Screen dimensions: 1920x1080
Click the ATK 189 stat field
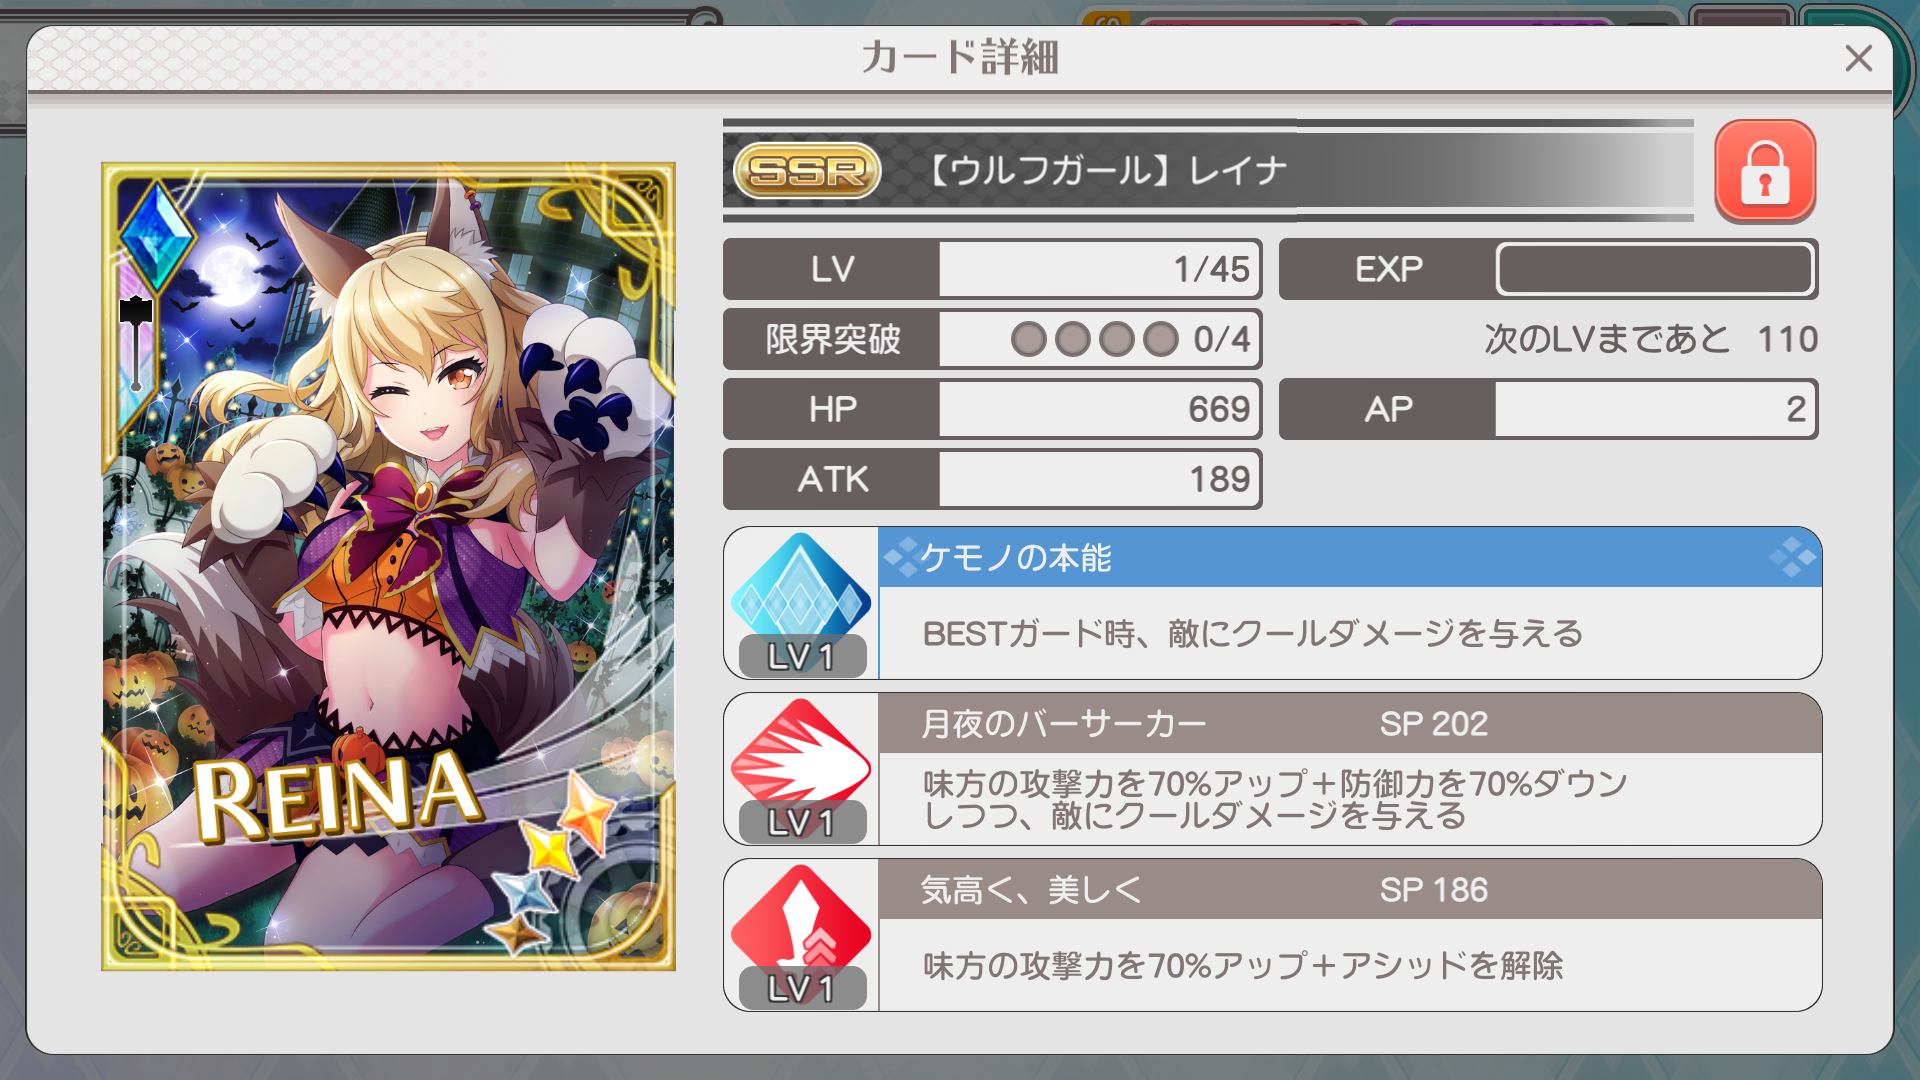[x=1099, y=479]
